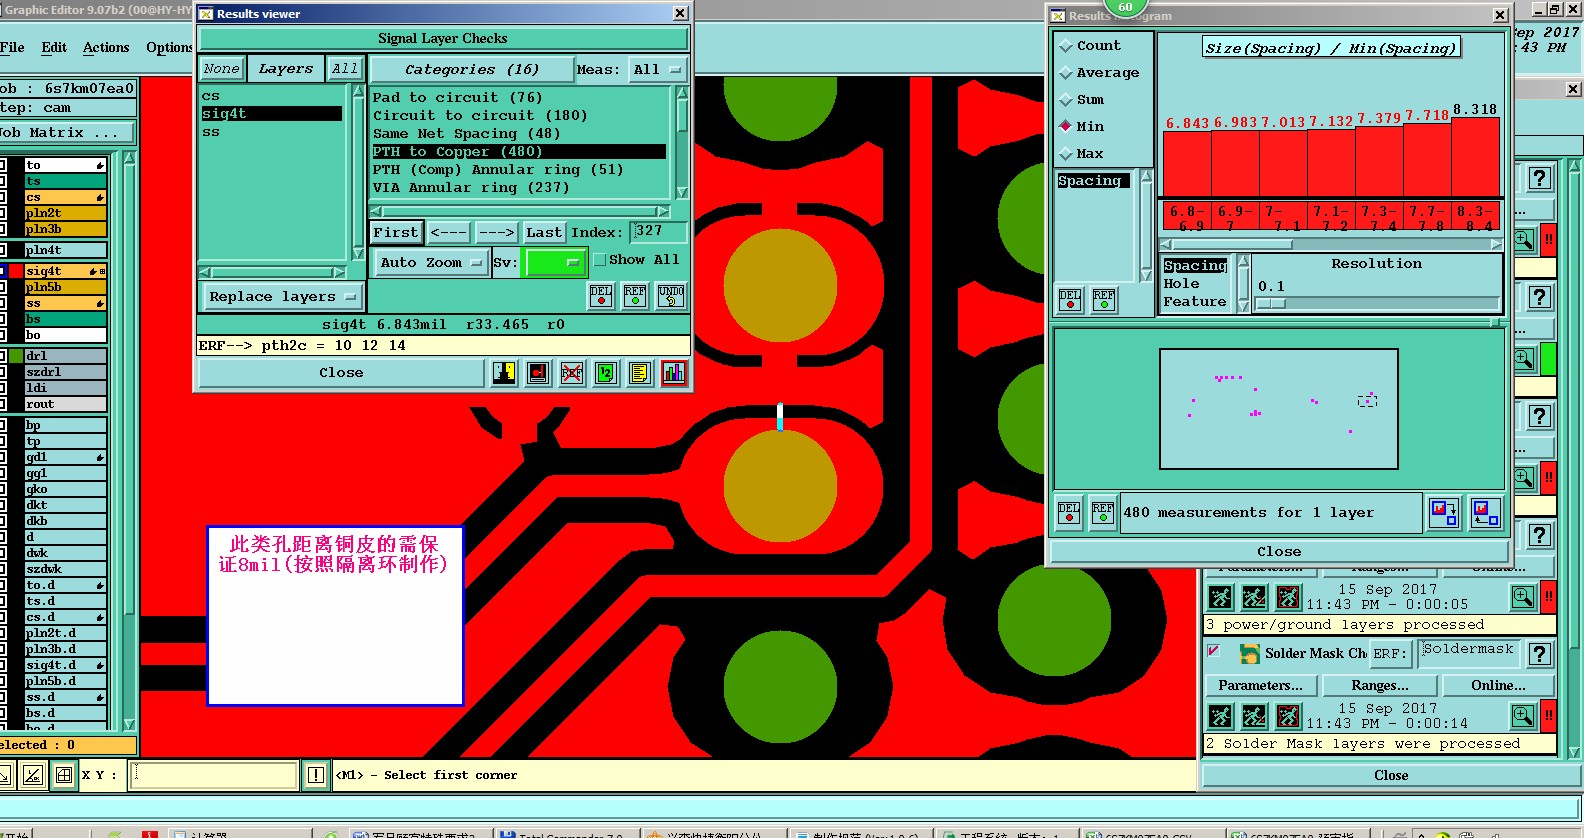Click second run icon in power/ground check row
Screen dimensions: 1584x838
pyautogui.click(x=1254, y=598)
